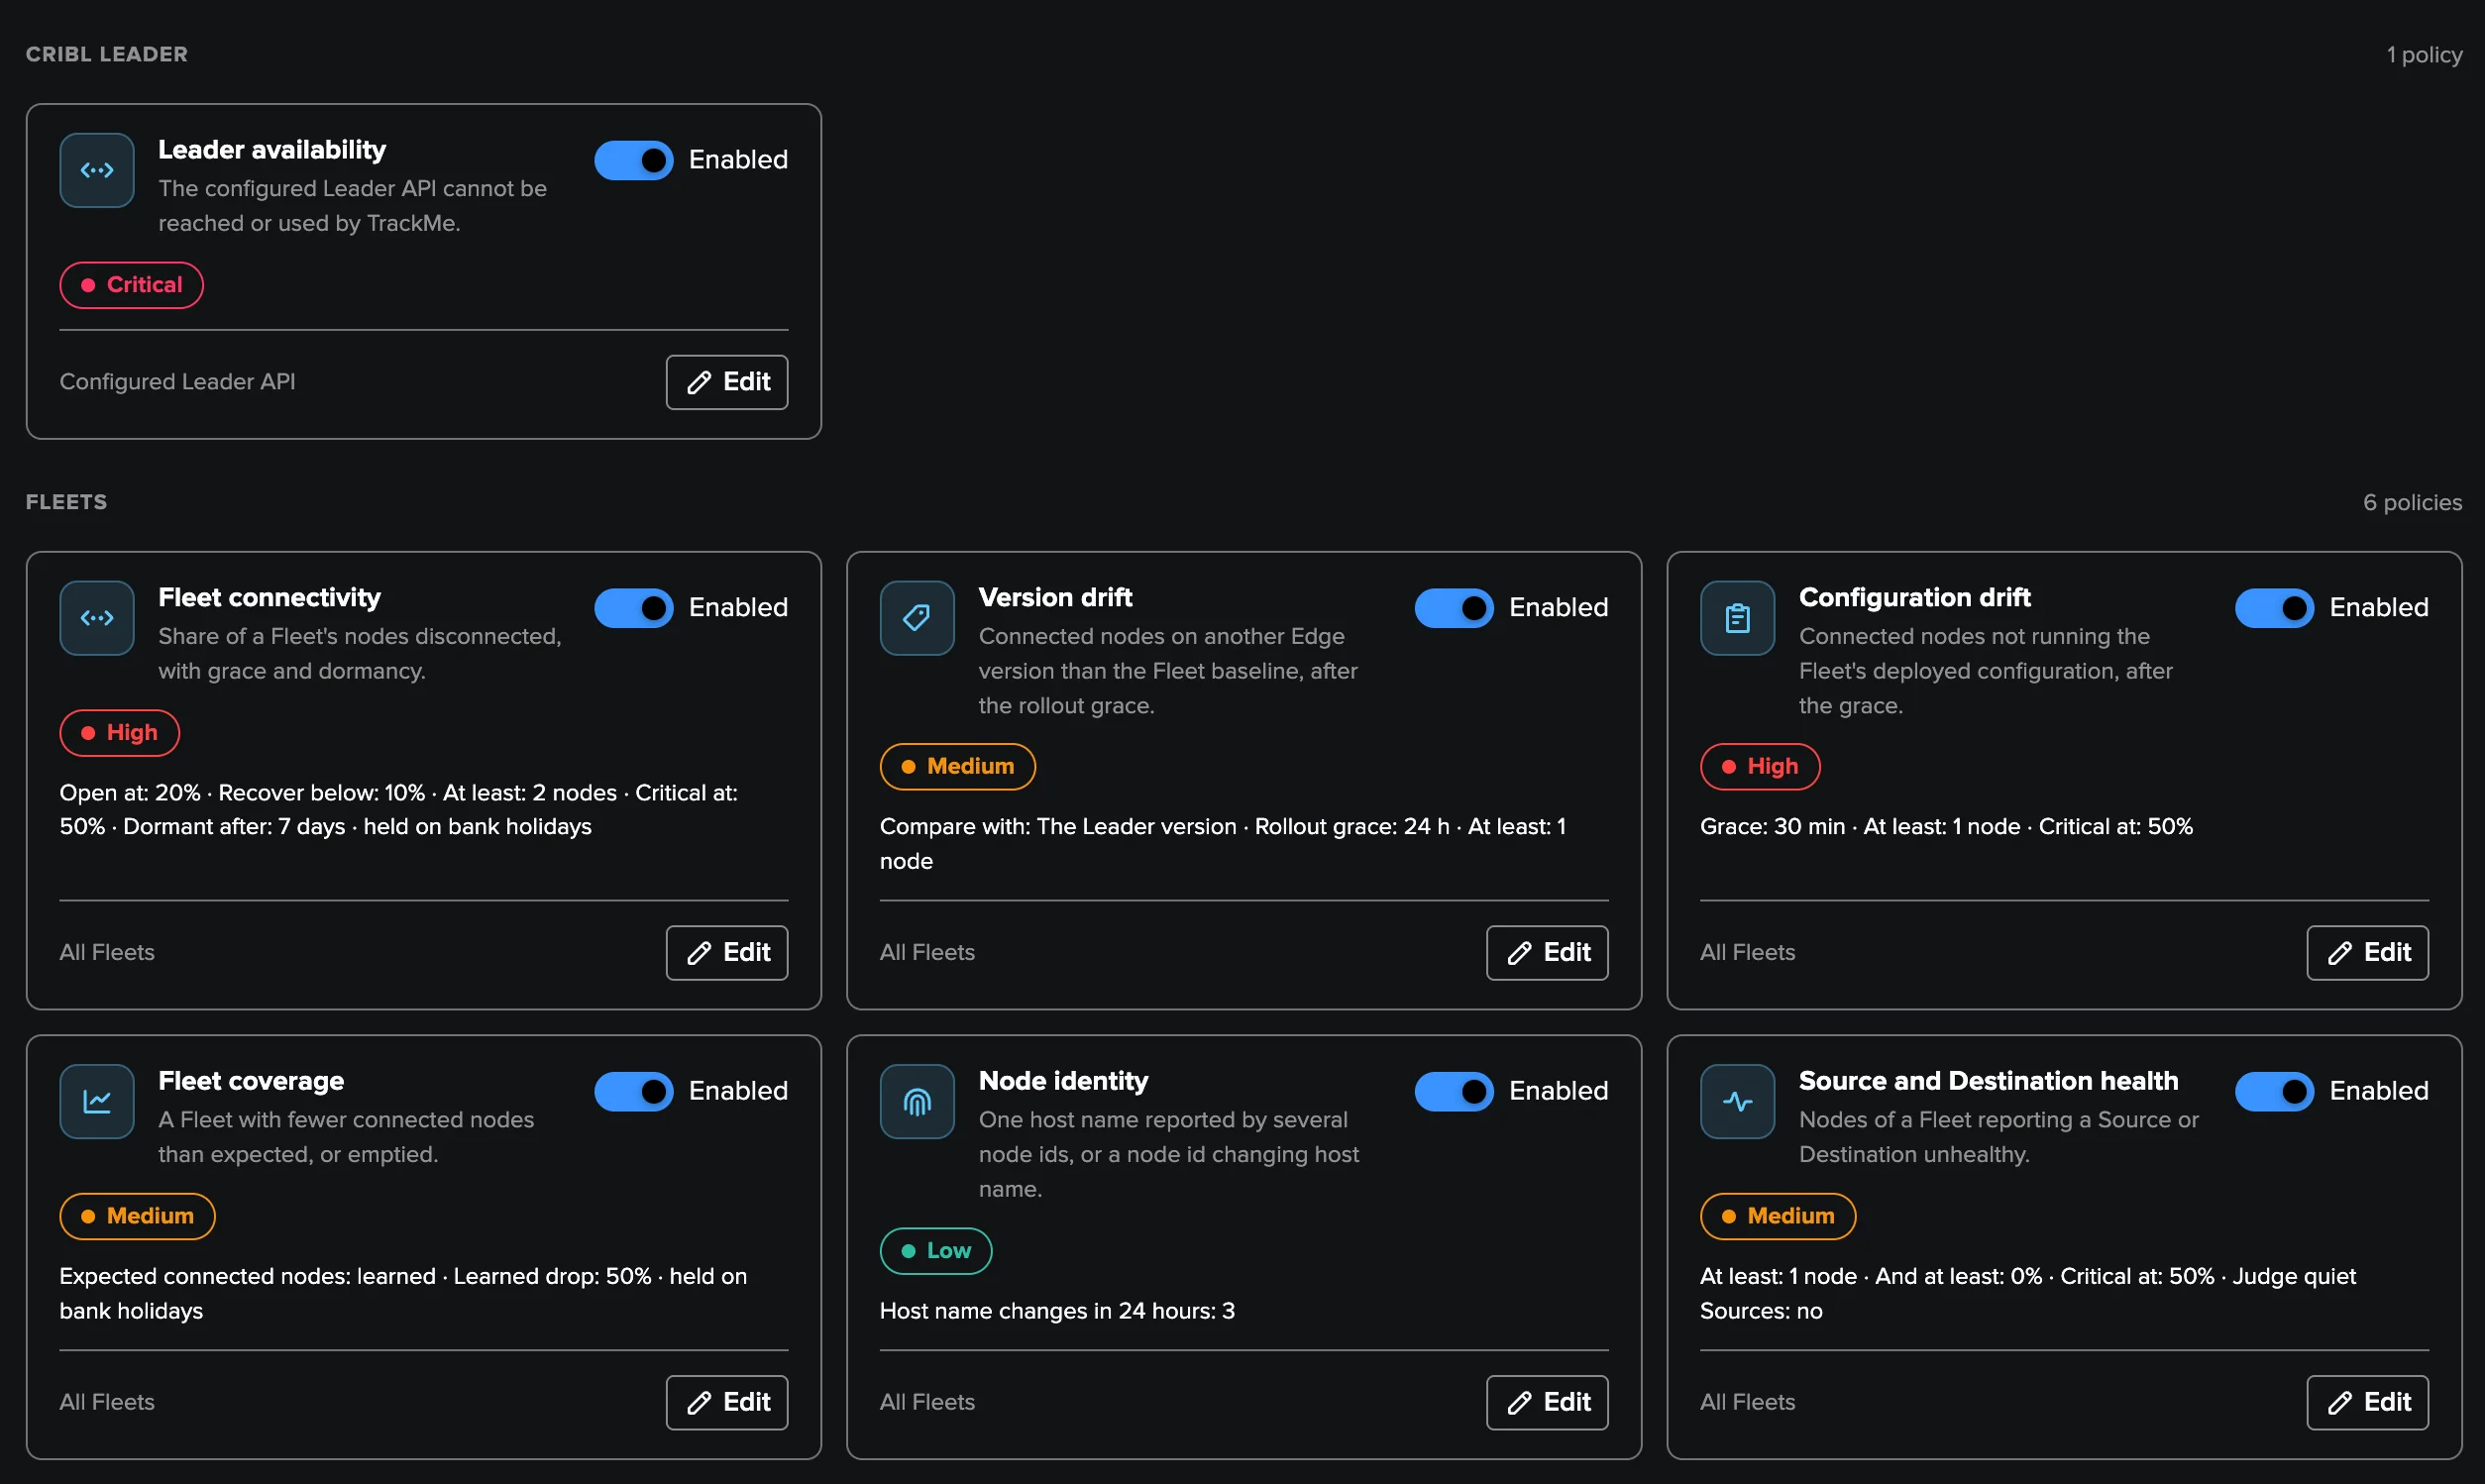Click the High badge on Configuration drift
This screenshot has height=1484, width=2485.
click(x=1760, y=767)
